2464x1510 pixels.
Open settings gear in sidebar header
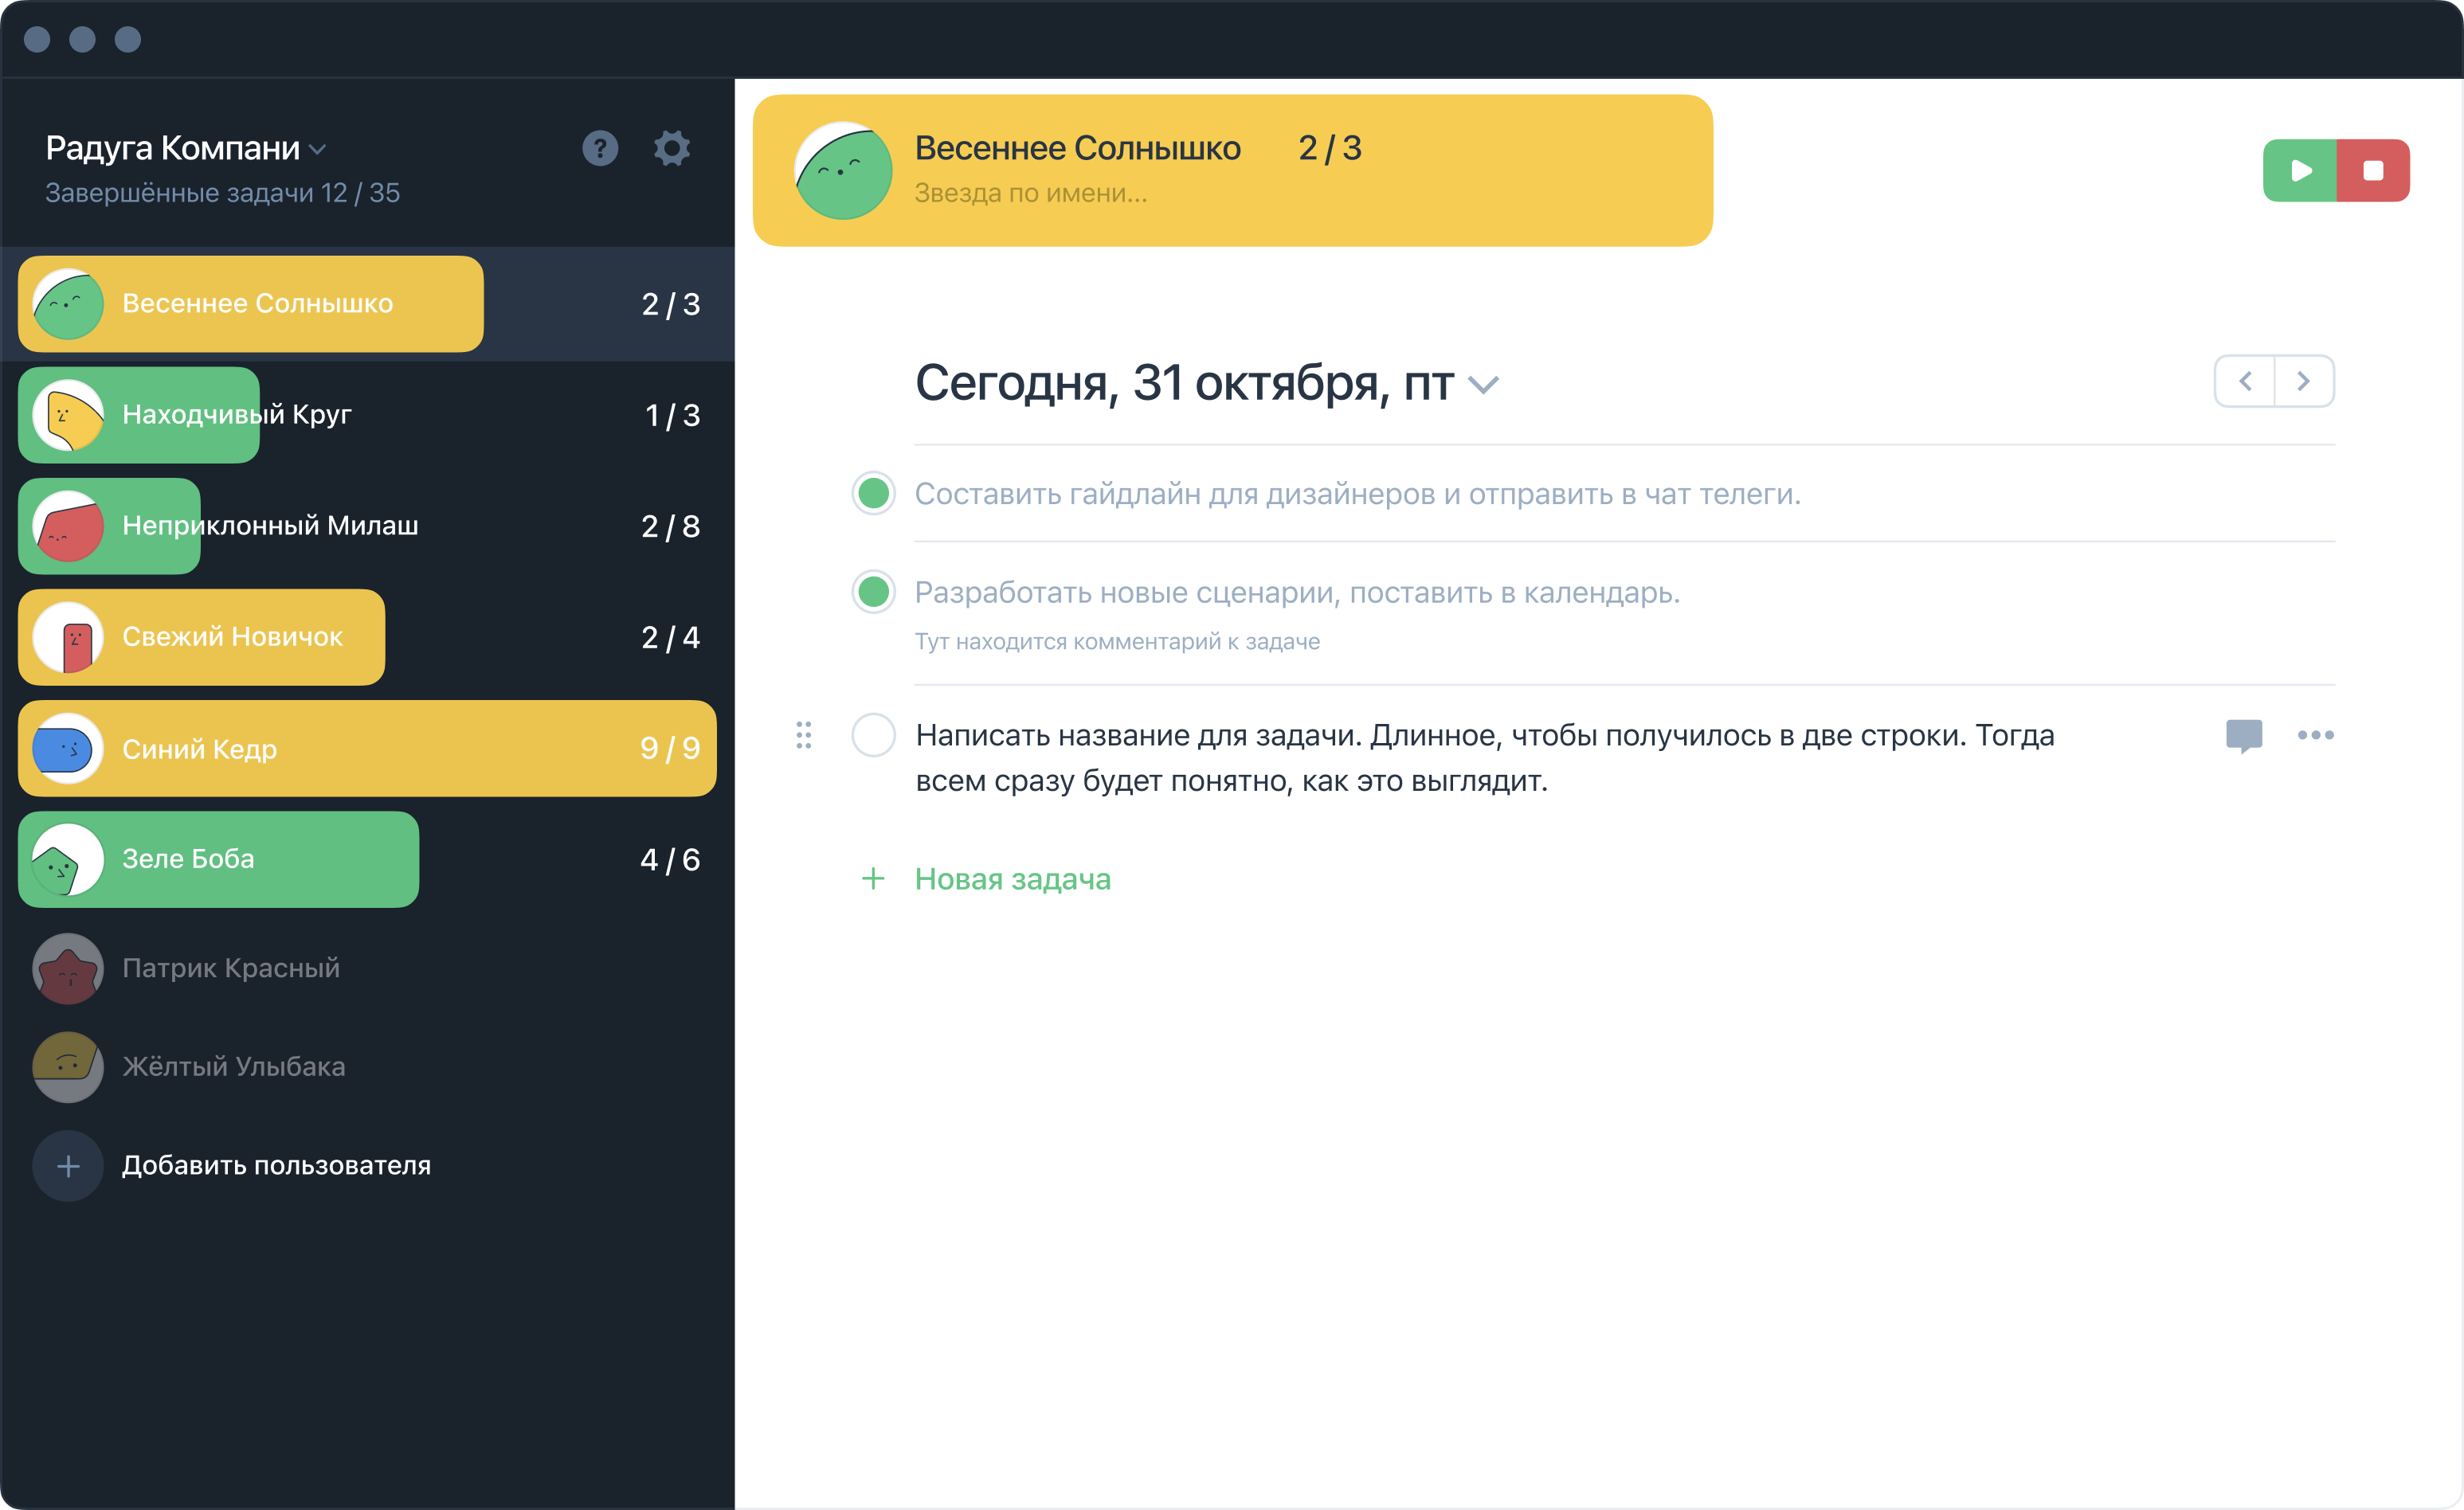[672, 148]
